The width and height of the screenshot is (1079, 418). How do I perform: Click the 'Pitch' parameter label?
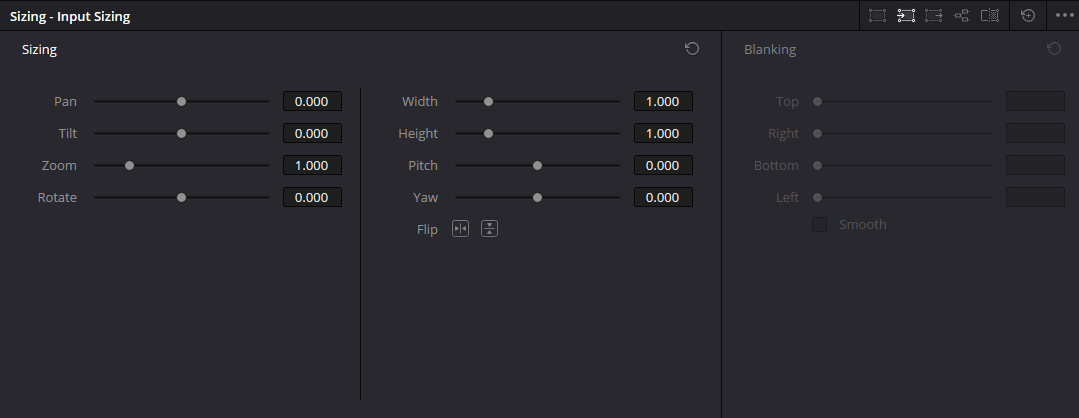click(x=423, y=165)
